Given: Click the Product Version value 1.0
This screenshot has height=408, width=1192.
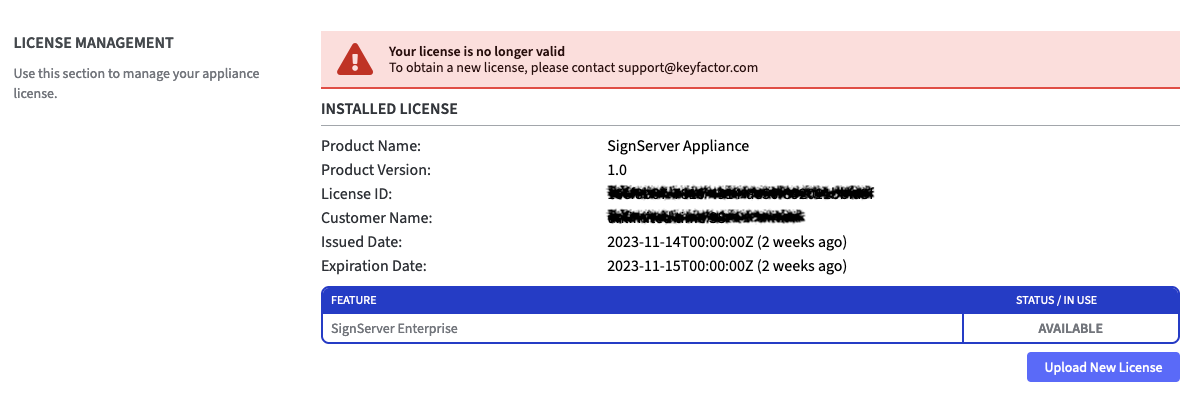Looking at the screenshot, I should pos(617,170).
